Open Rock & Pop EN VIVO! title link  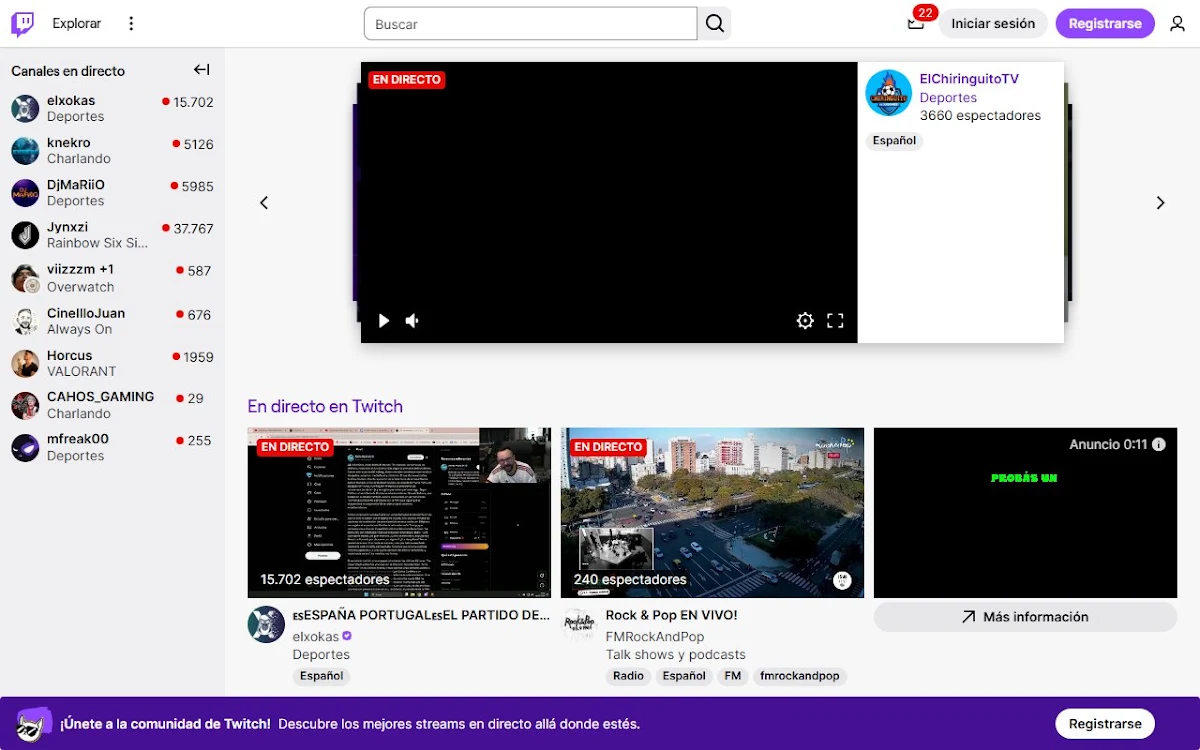pos(671,615)
